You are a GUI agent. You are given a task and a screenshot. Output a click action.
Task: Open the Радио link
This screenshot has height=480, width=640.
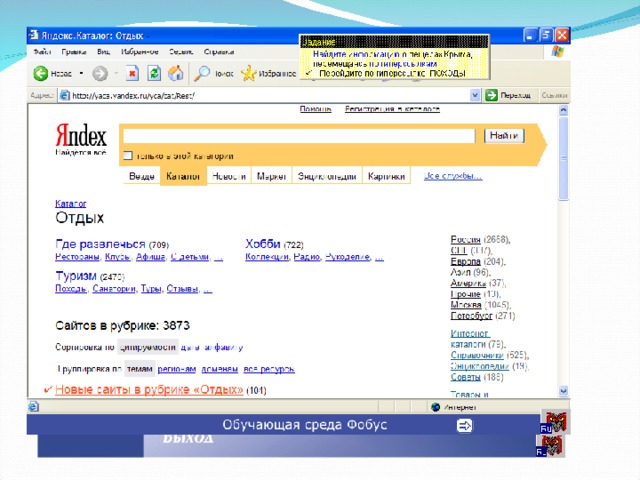307,257
